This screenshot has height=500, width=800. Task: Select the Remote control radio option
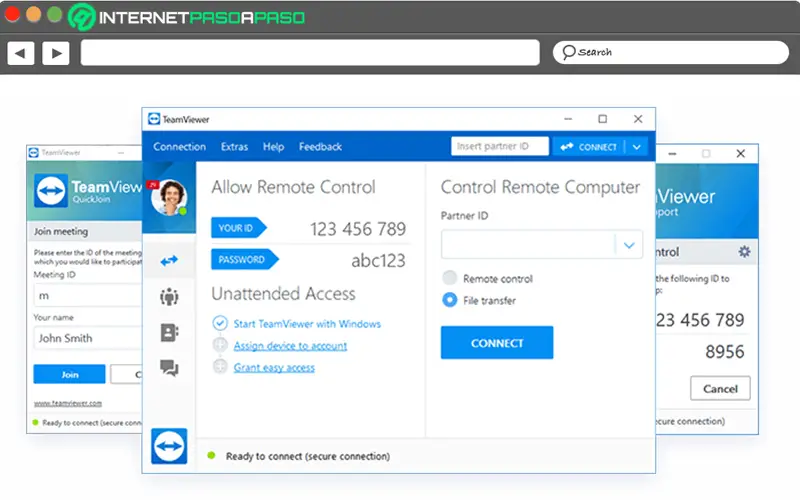click(x=449, y=278)
